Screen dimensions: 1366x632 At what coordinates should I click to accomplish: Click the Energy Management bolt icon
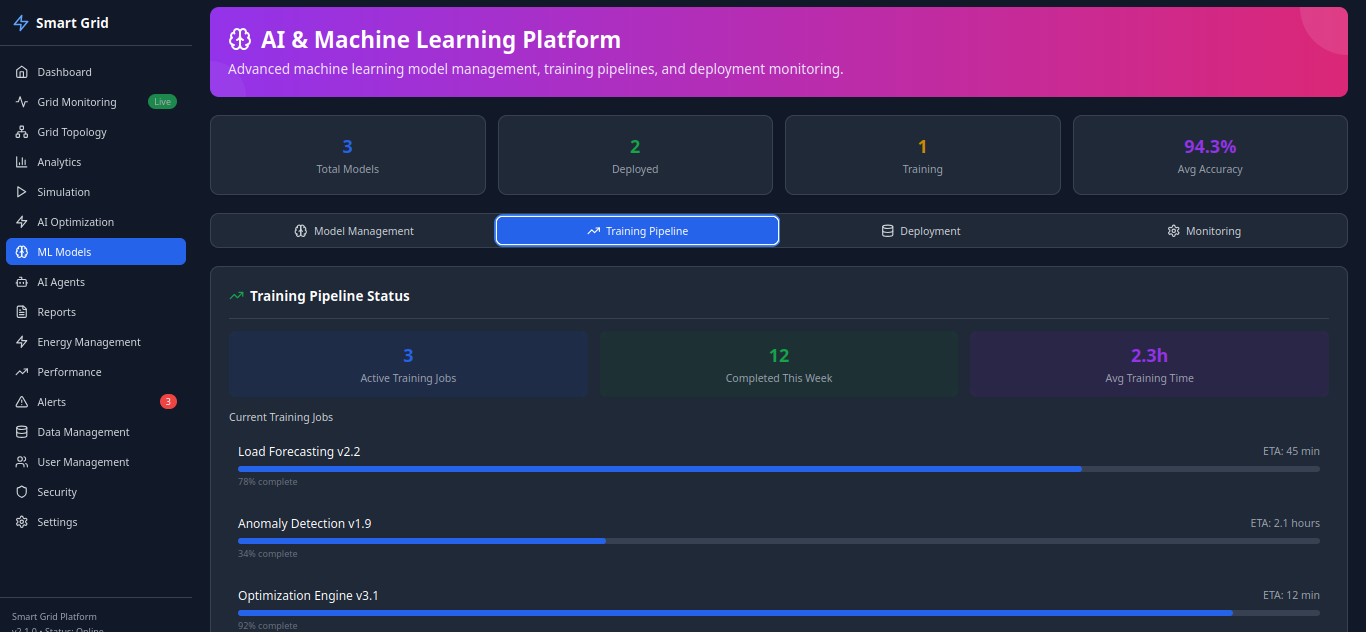click(22, 342)
